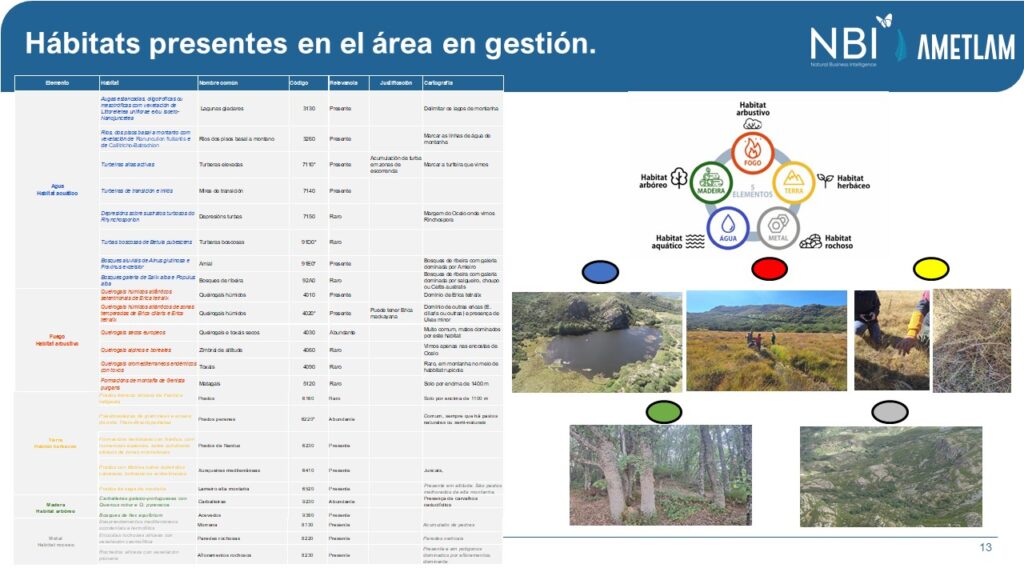This screenshot has height=576, width=1024.
Task: Click the Justificación column header
Action: (x=396, y=83)
